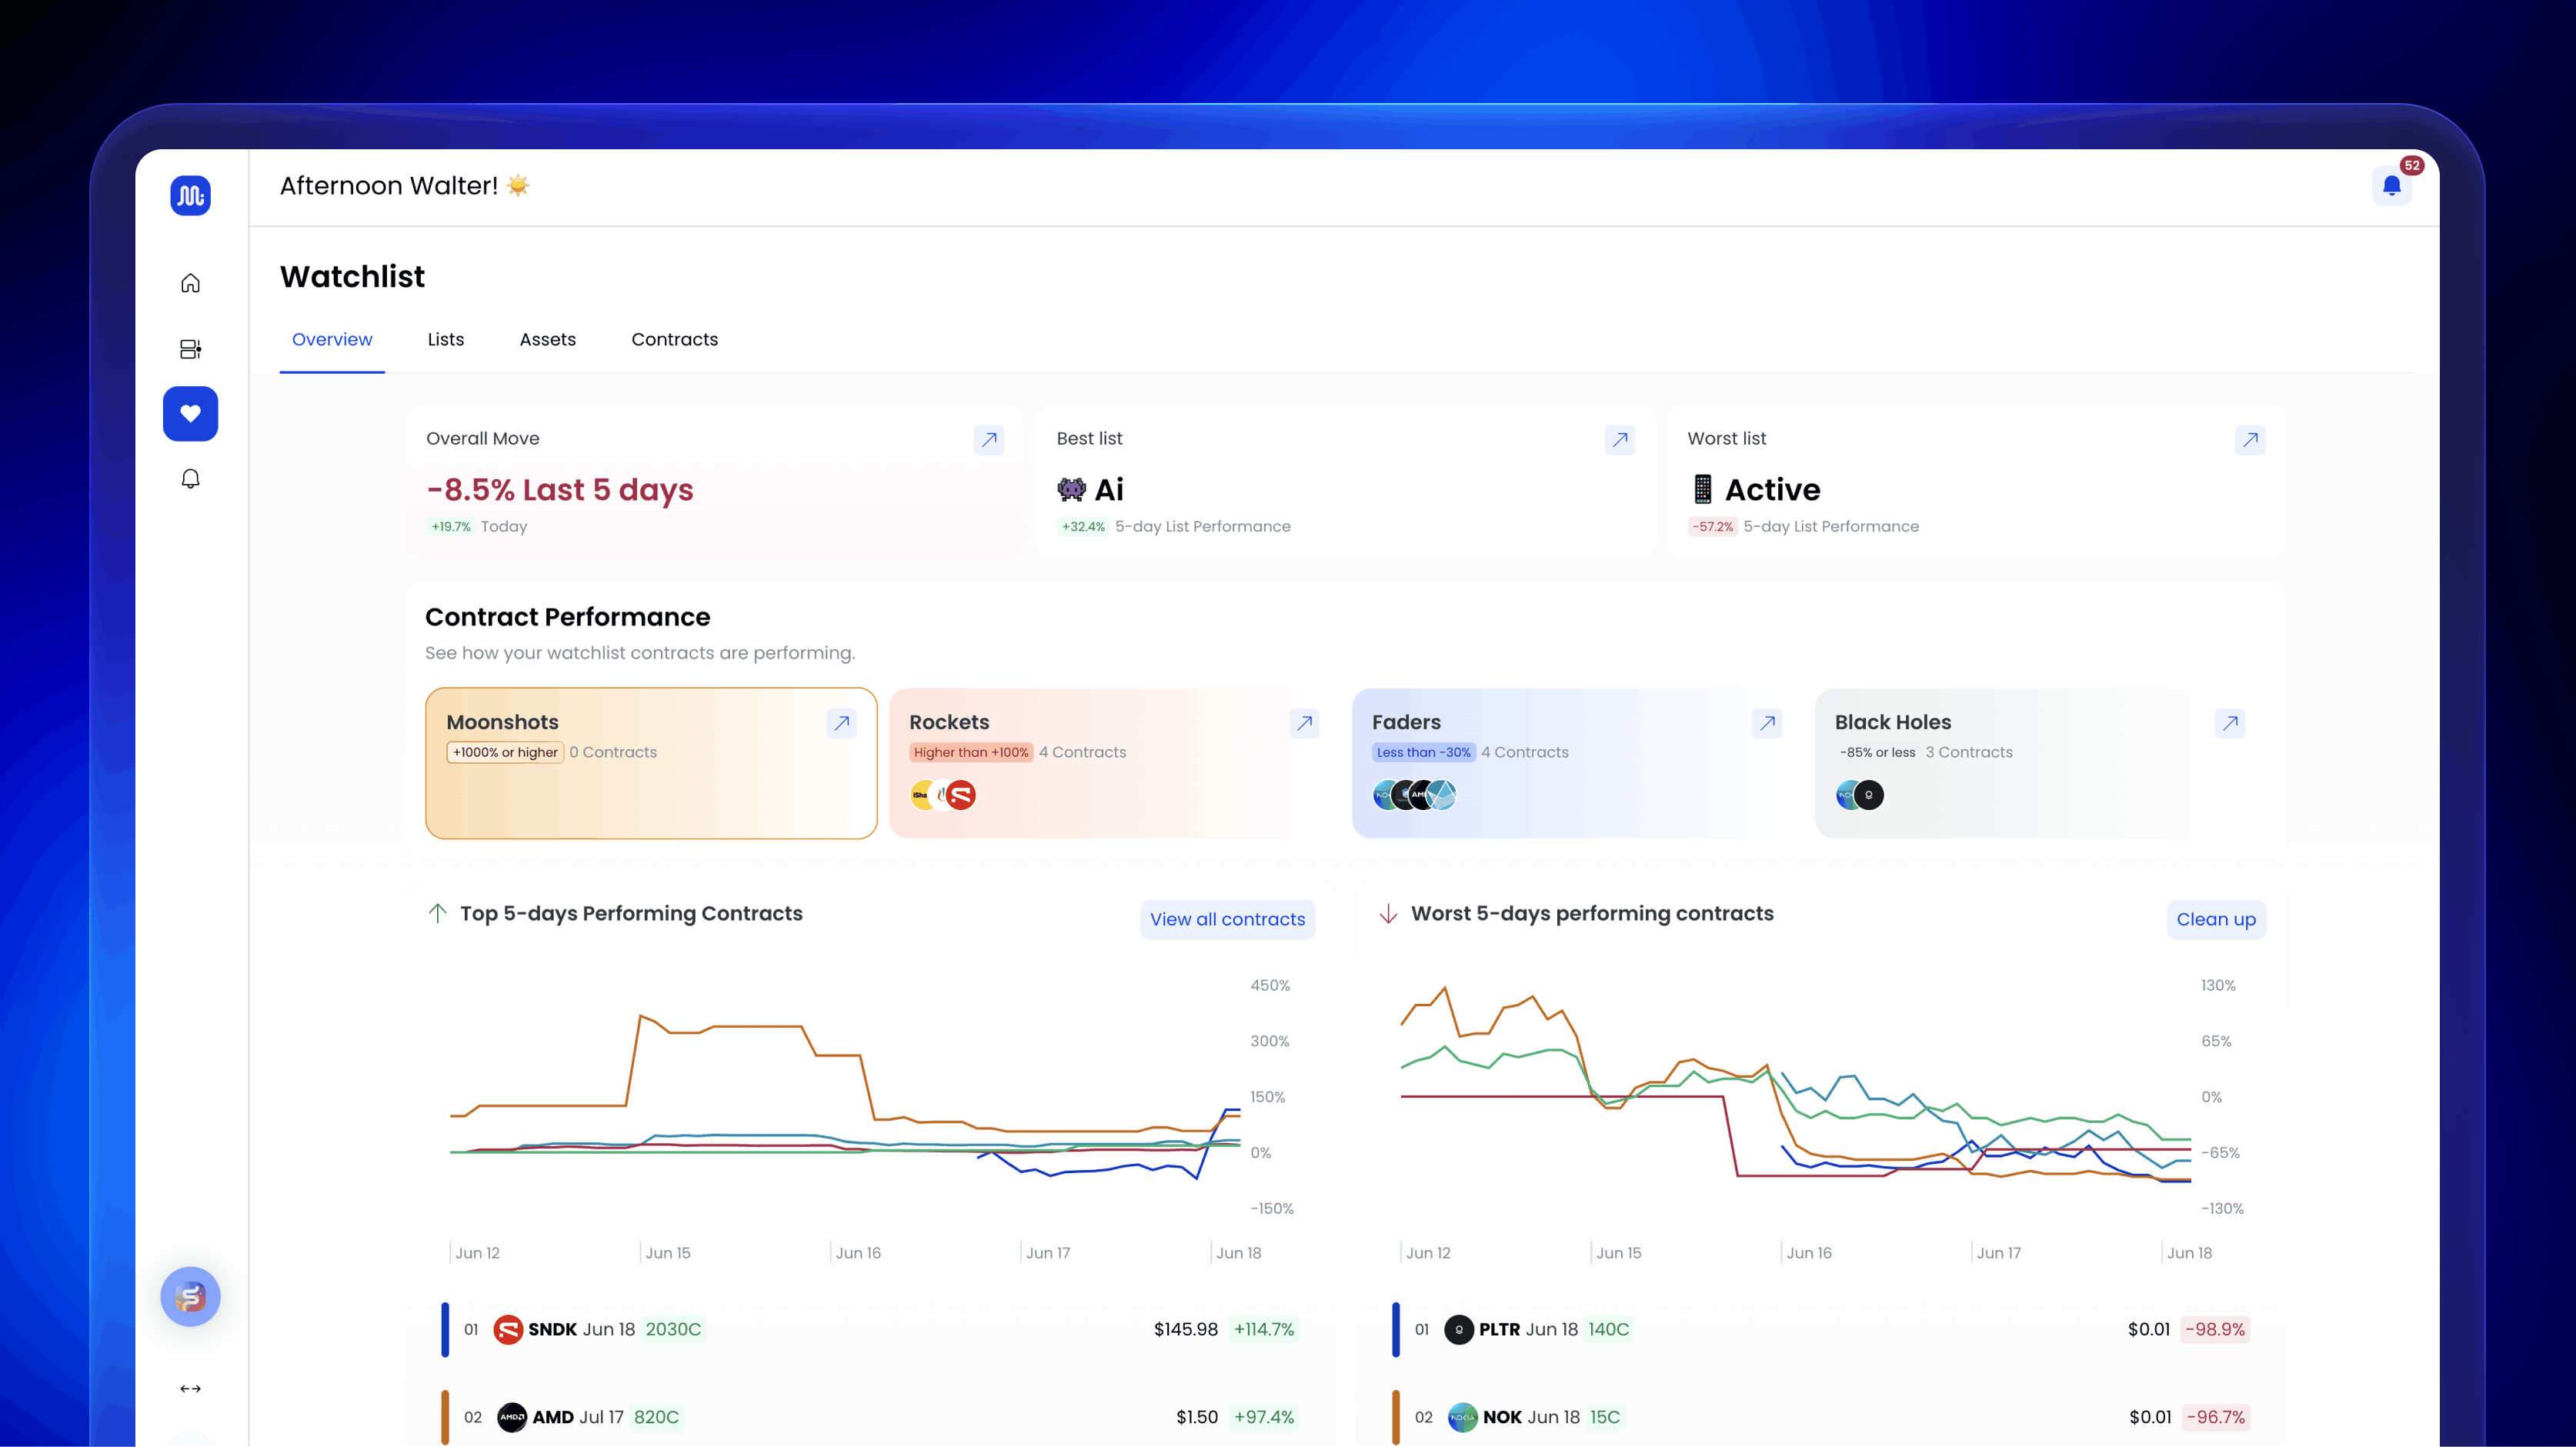
Task: Click the 140C strike tag
Action: pos(1608,1329)
